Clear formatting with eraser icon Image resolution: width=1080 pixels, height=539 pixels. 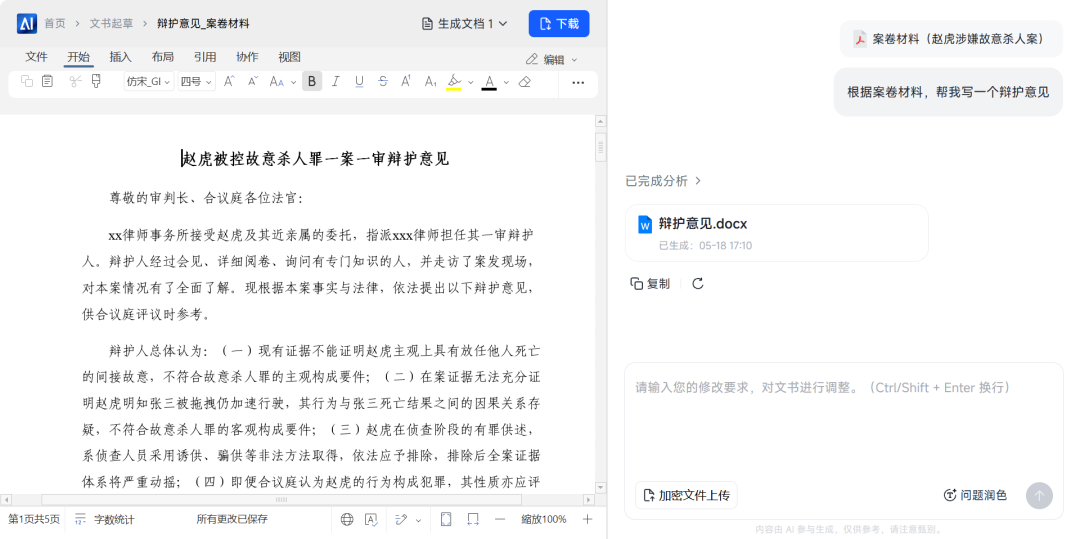[525, 82]
